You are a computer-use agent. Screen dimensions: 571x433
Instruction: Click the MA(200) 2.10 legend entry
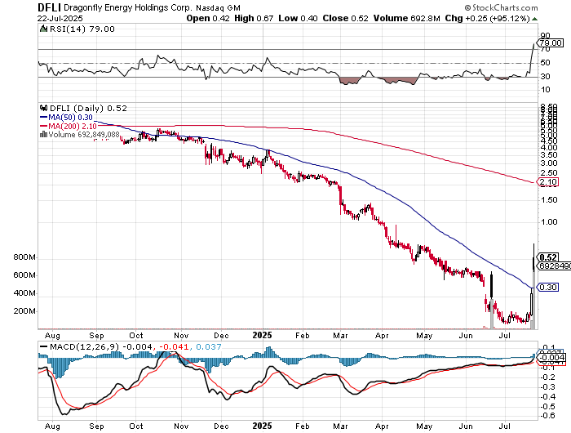(72, 126)
